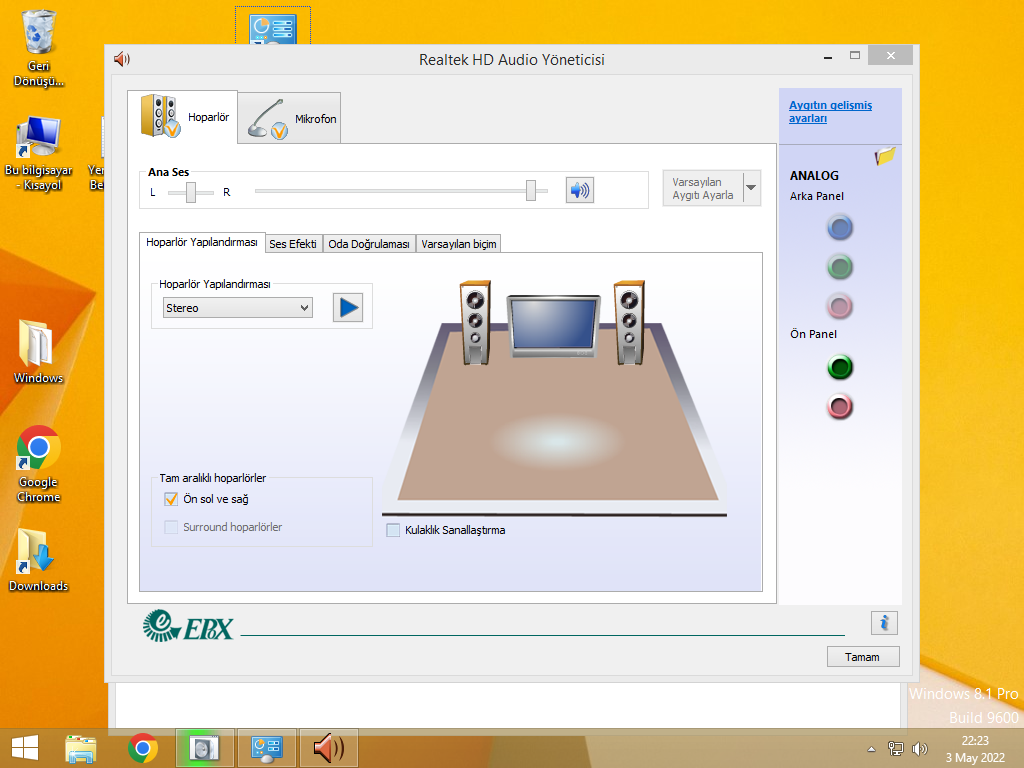Viewport: 1024px width, 768px height.
Task: Click the connector settings folder icon
Action: (x=885, y=157)
